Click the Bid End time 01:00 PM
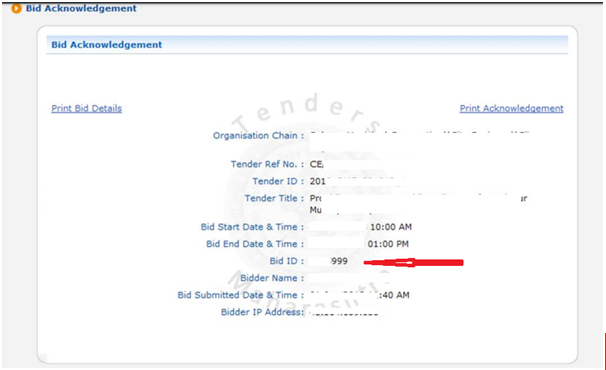The height and width of the screenshot is (370, 606). coord(388,244)
